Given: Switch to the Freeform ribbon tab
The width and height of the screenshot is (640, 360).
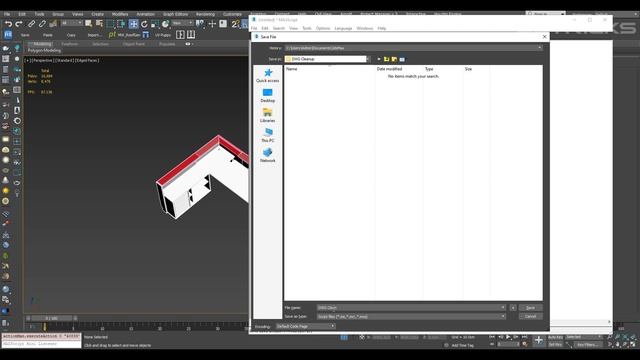Looking at the screenshot, I should click(69, 44).
